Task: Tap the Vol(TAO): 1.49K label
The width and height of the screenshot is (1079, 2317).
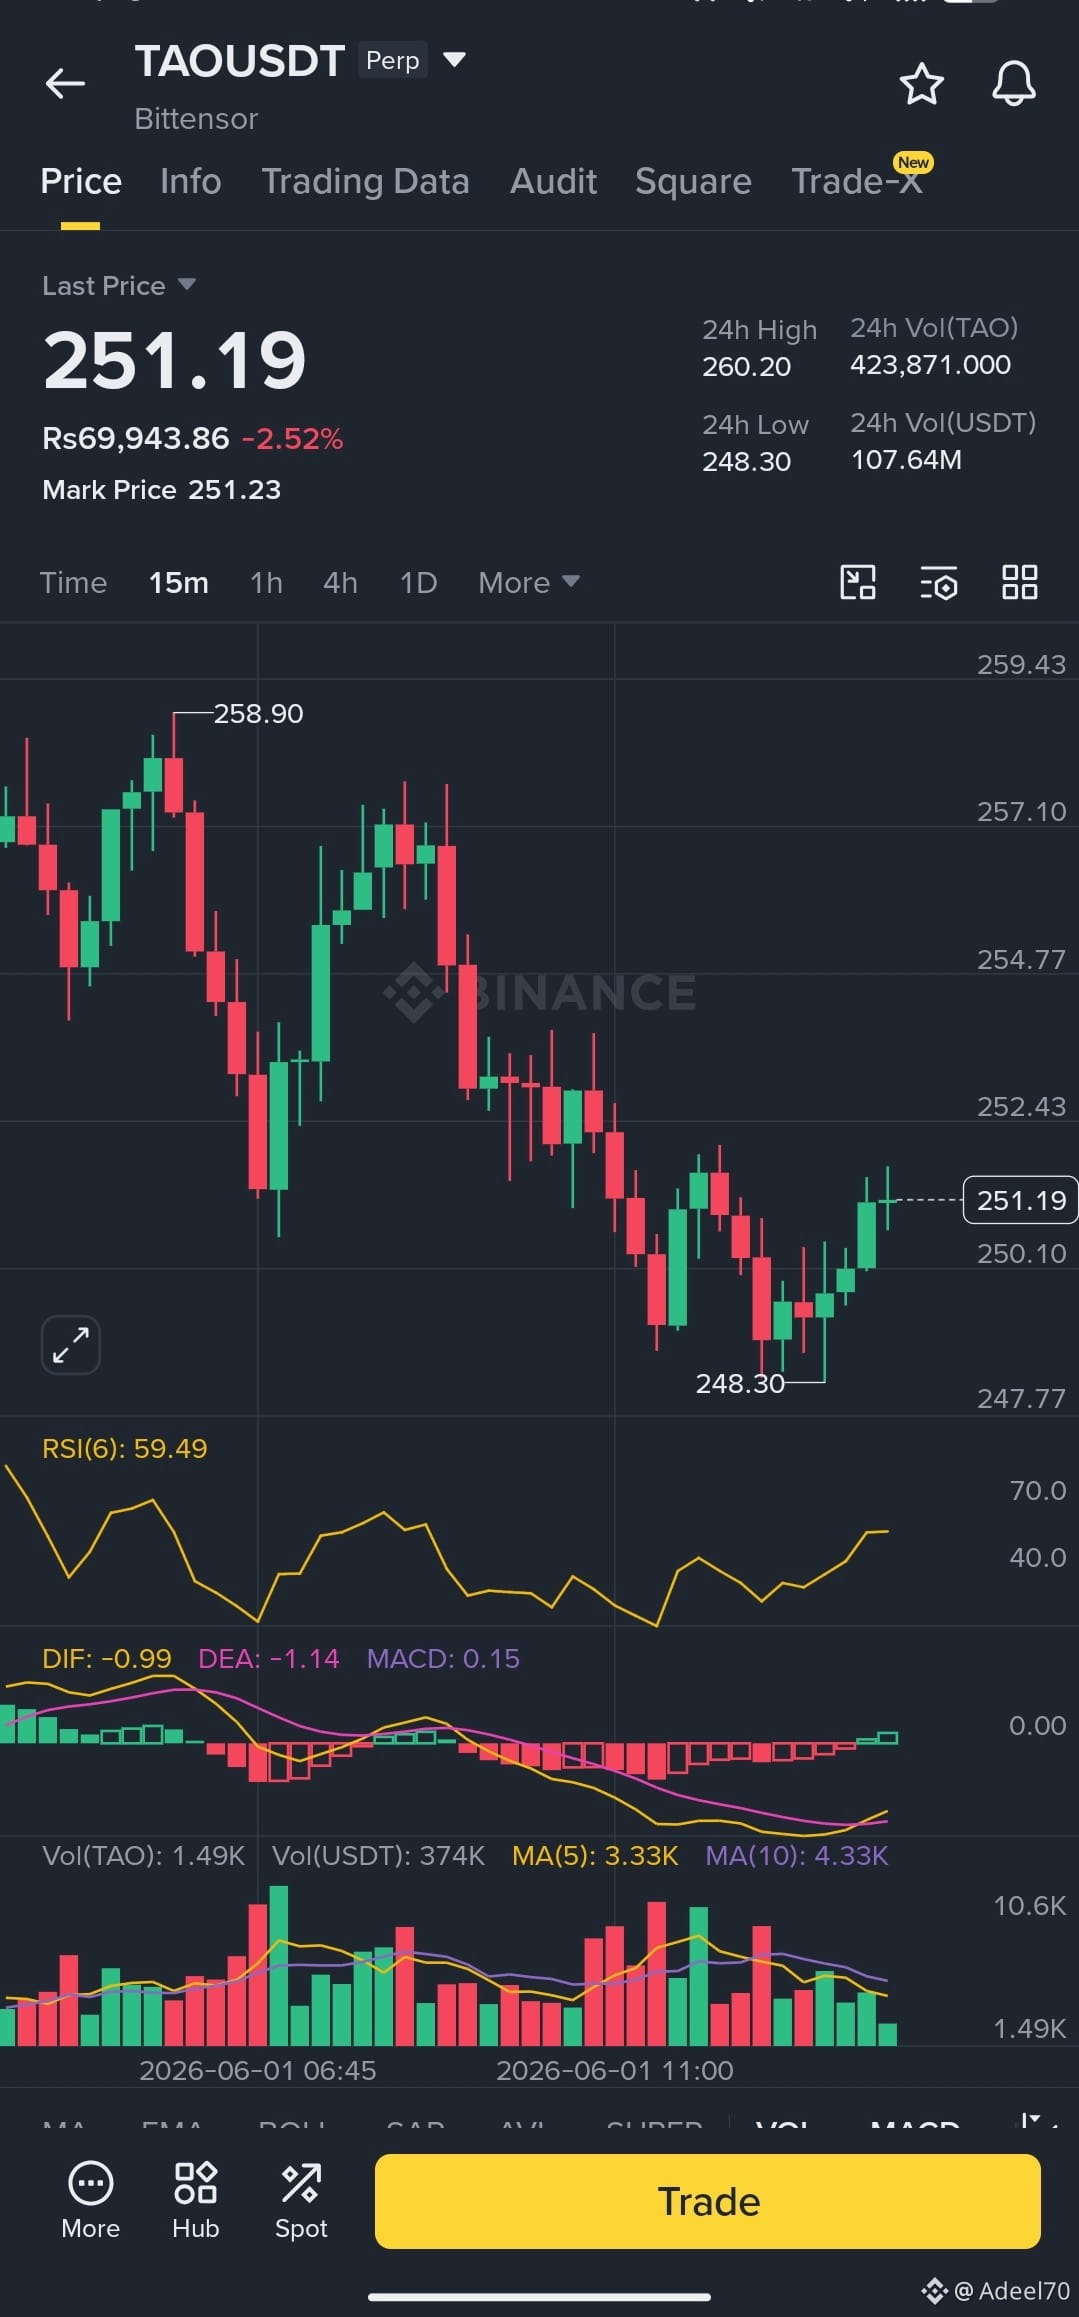Action: click(x=144, y=1855)
